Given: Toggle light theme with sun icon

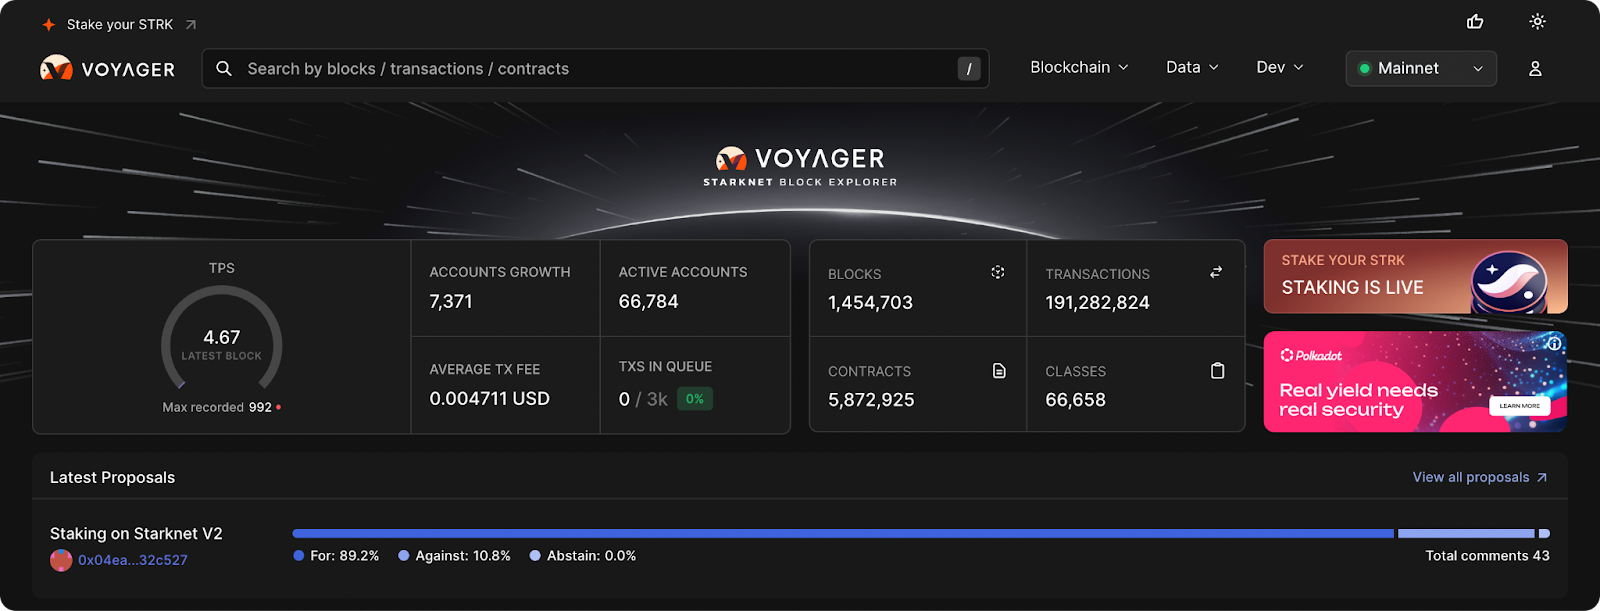Looking at the screenshot, I should [1538, 22].
